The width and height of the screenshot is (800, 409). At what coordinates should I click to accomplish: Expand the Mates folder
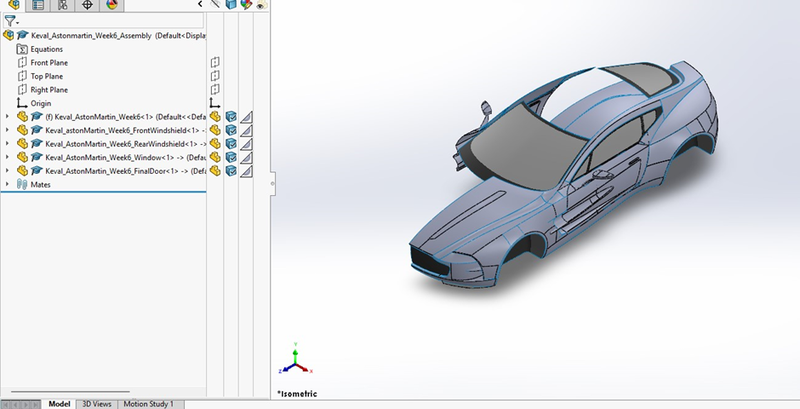point(7,184)
